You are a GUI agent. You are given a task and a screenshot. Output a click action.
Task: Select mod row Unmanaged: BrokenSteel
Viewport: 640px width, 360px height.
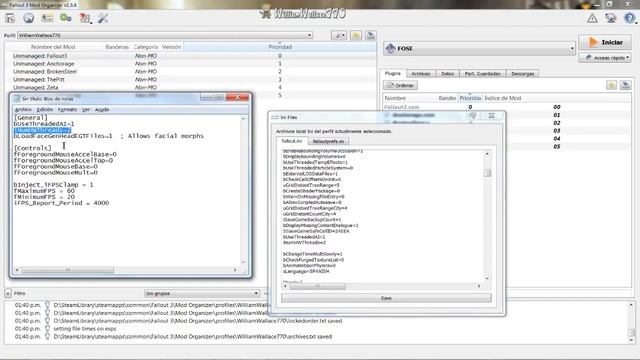(191, 71)
